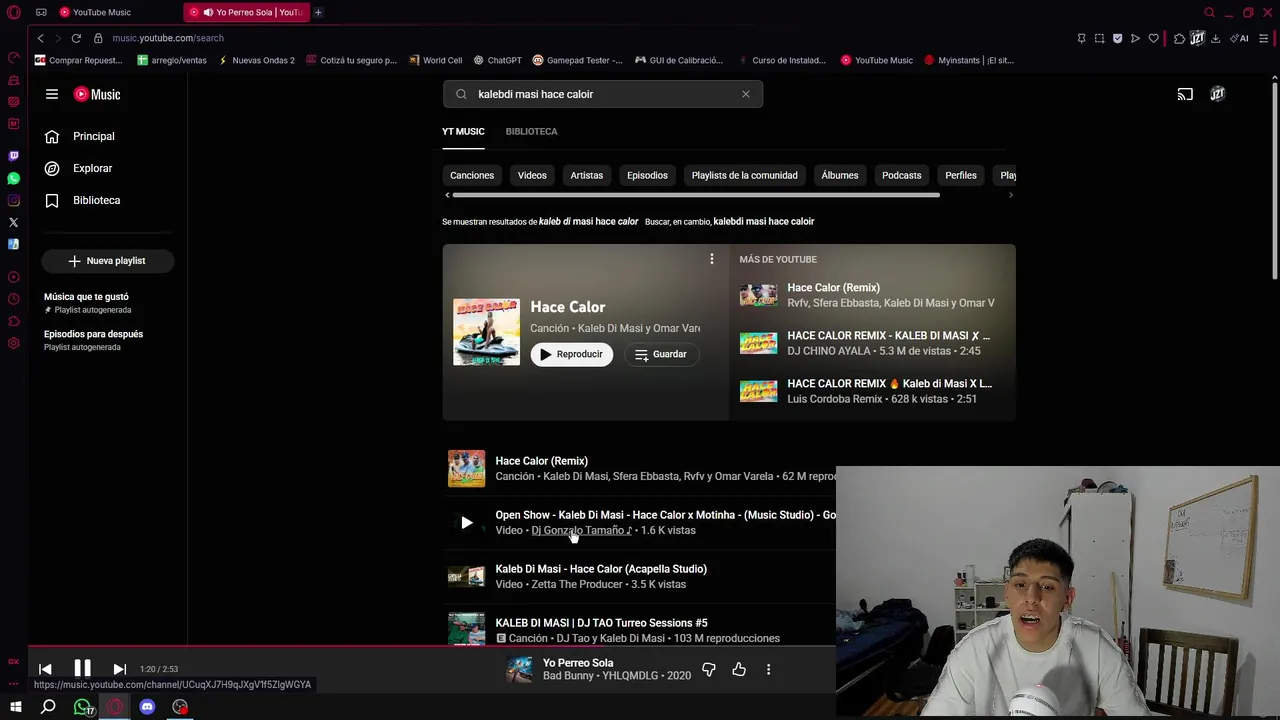
Task: Click the magnifier icon in search box
Action: click(x=461, y=94)
